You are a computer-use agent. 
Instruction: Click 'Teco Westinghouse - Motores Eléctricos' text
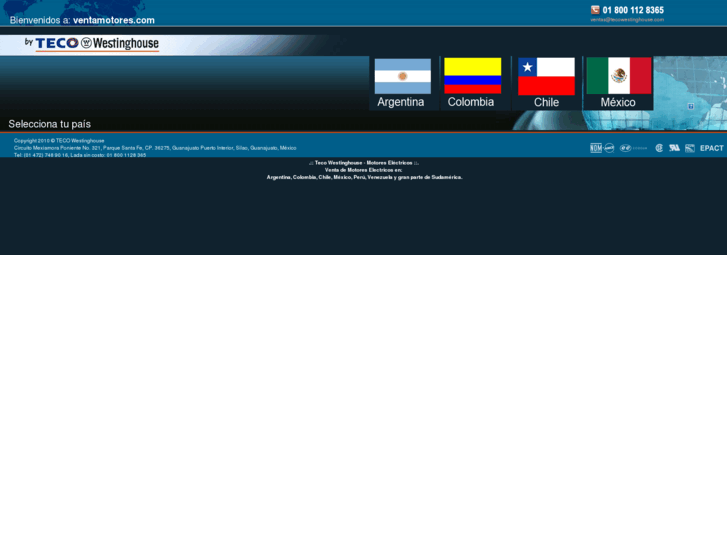[364, 163]
